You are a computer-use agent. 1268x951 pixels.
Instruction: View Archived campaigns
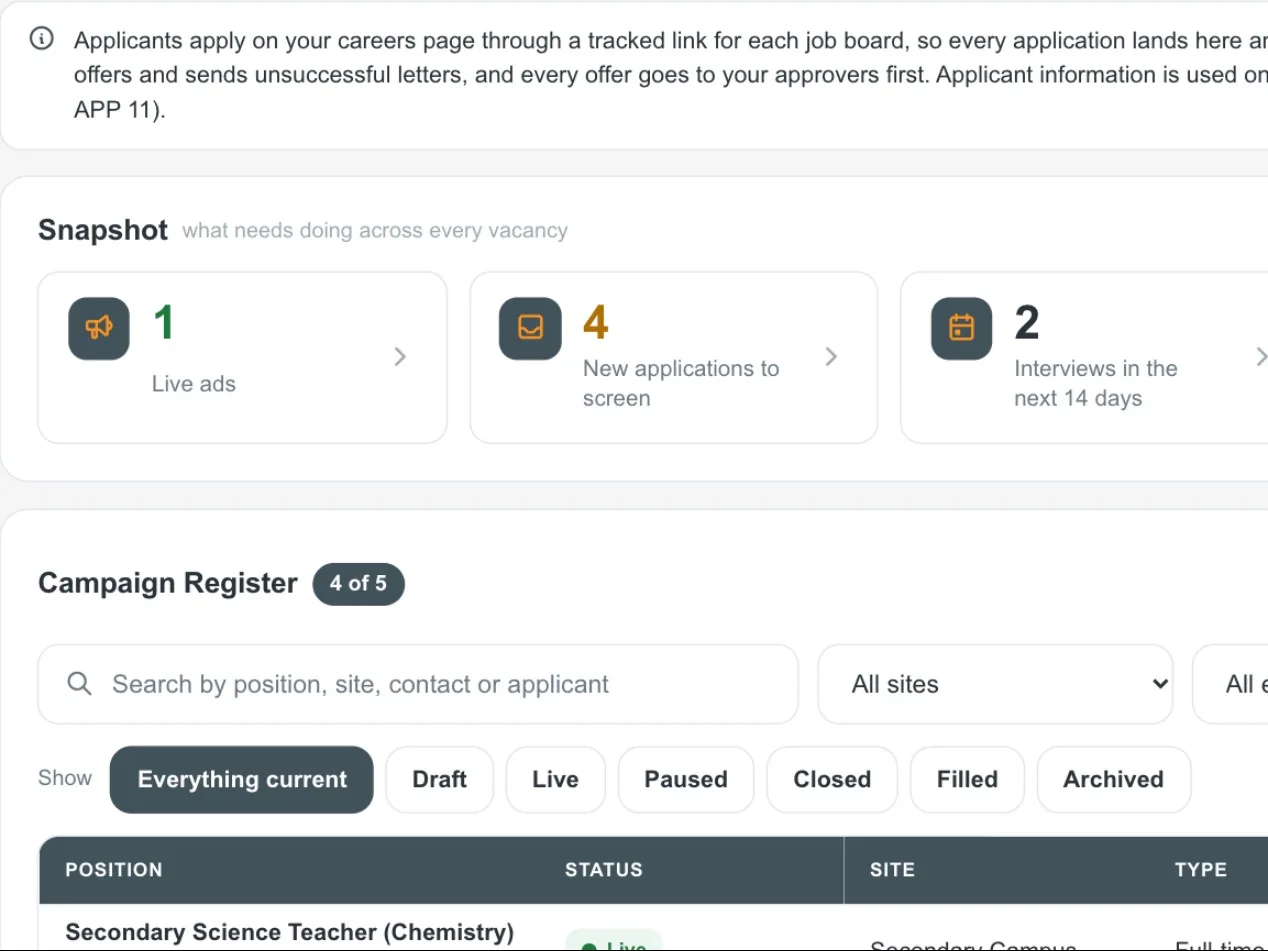click(1114, 779)
